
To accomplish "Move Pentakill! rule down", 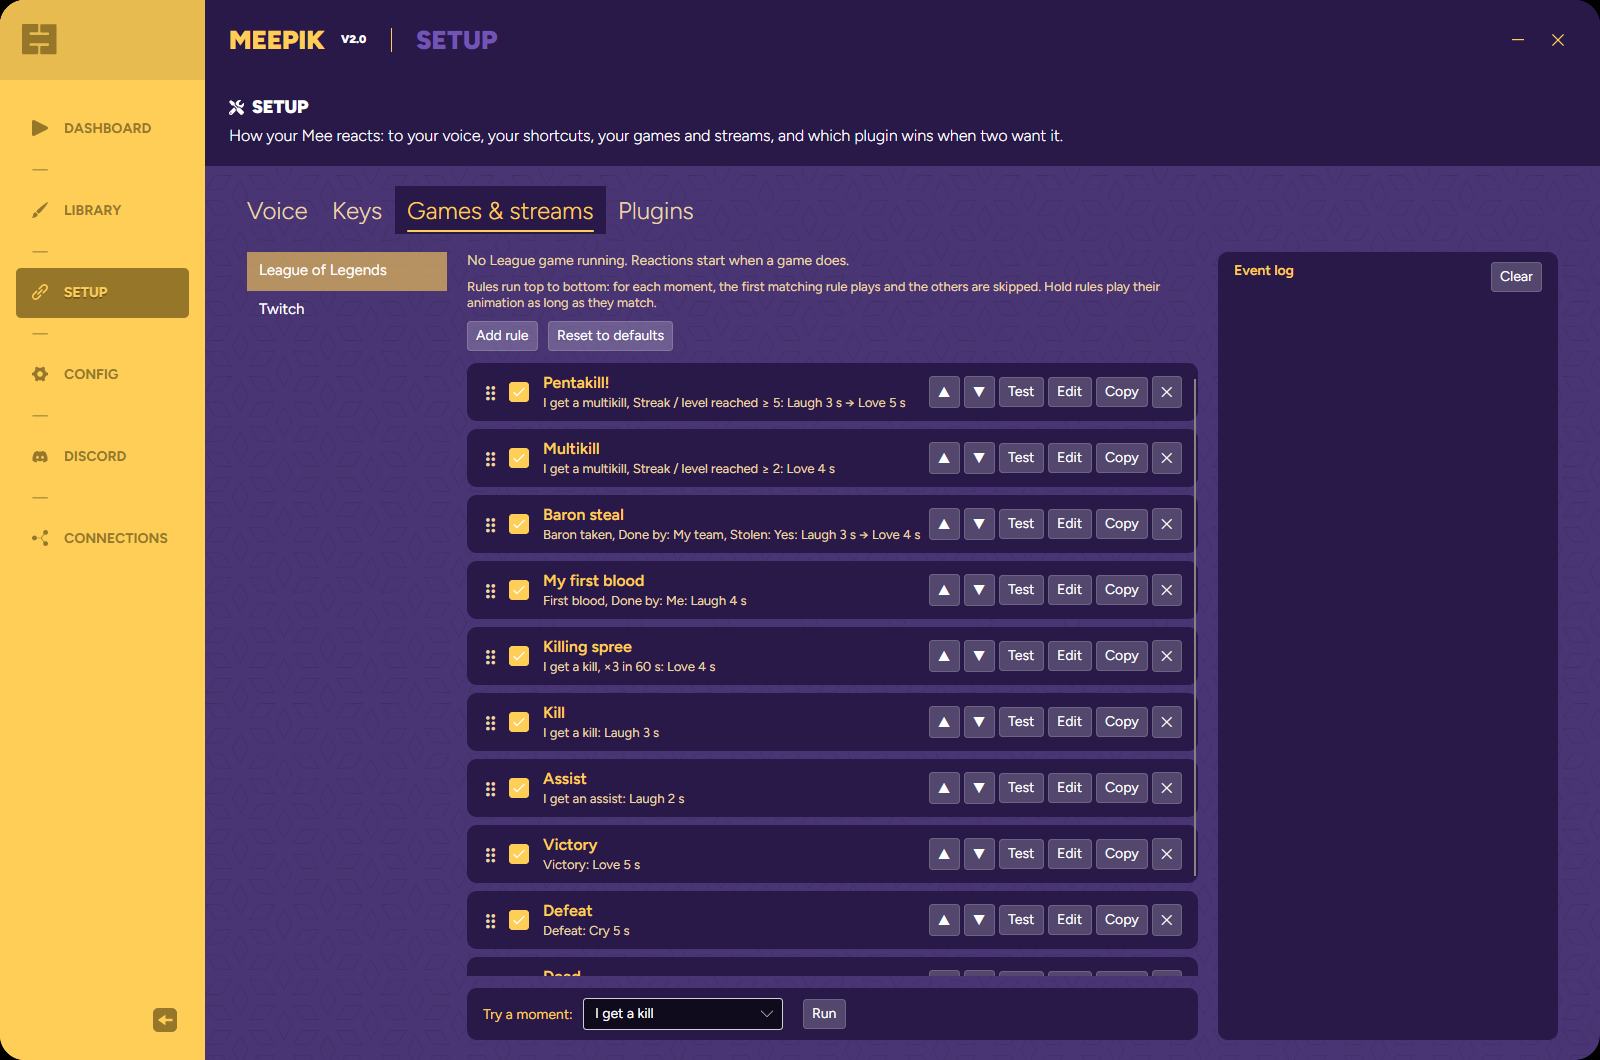I will click(979, 392).
